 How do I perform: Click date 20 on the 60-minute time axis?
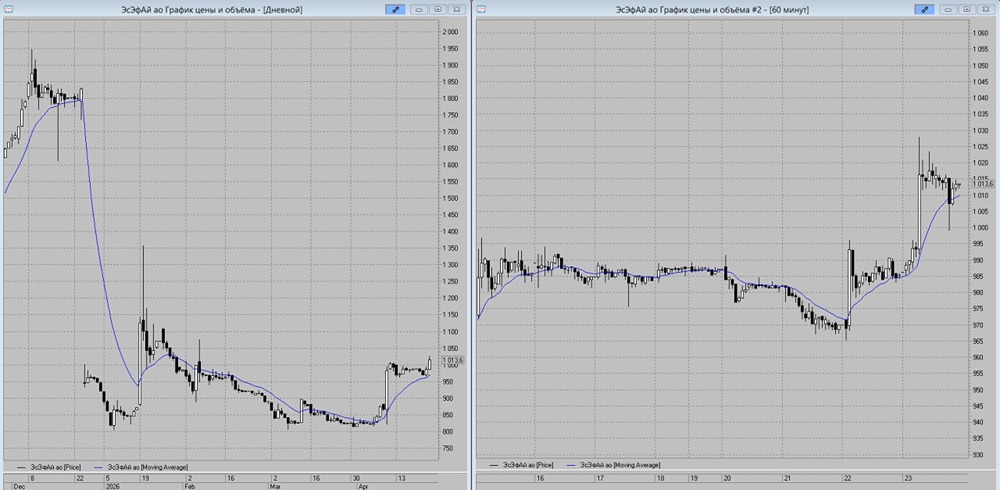(x=726, y=478)
